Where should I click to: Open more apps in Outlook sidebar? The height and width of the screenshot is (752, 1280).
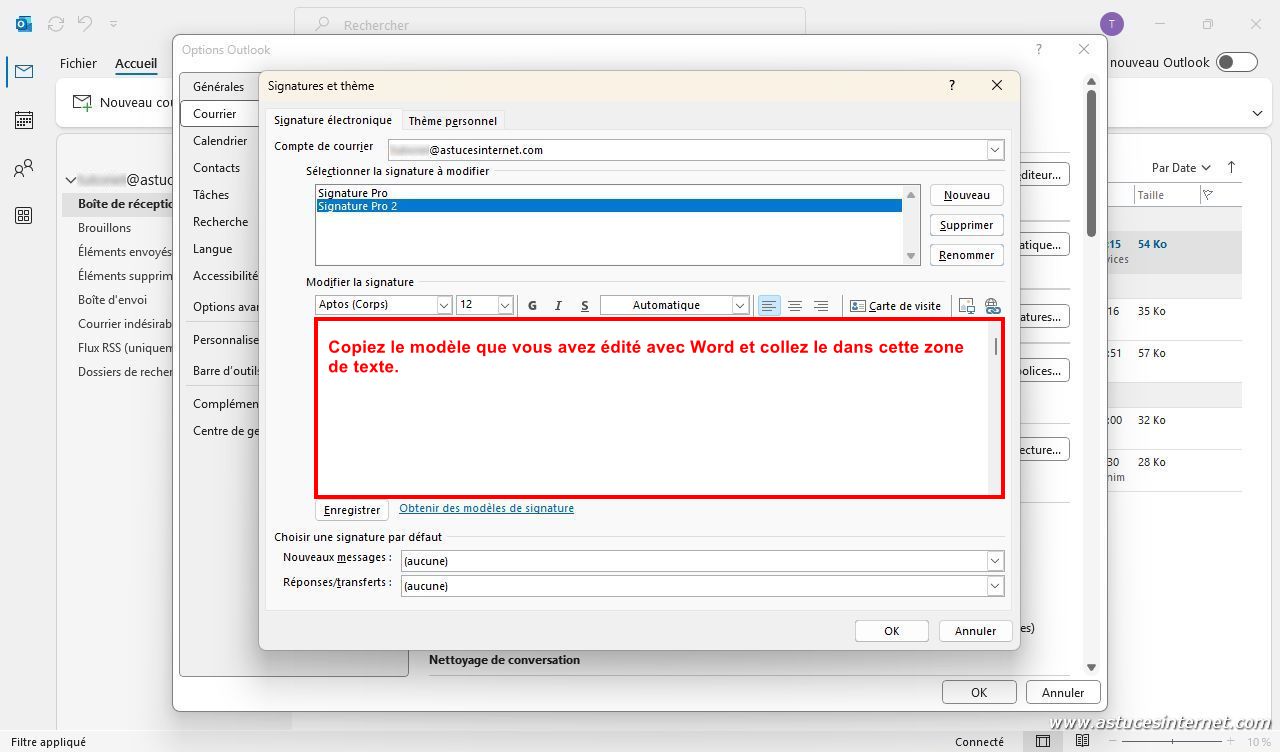(24, 216)
